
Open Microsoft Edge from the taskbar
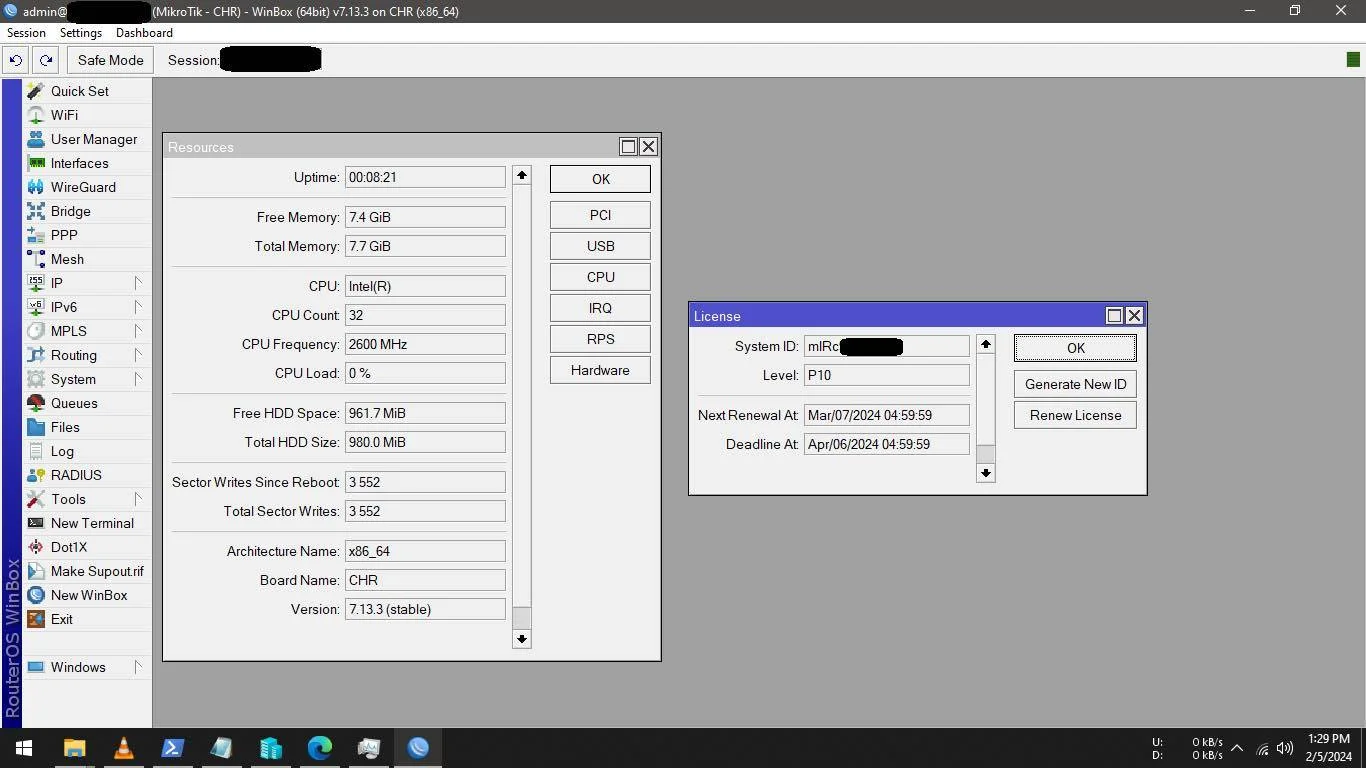[320, 748]
